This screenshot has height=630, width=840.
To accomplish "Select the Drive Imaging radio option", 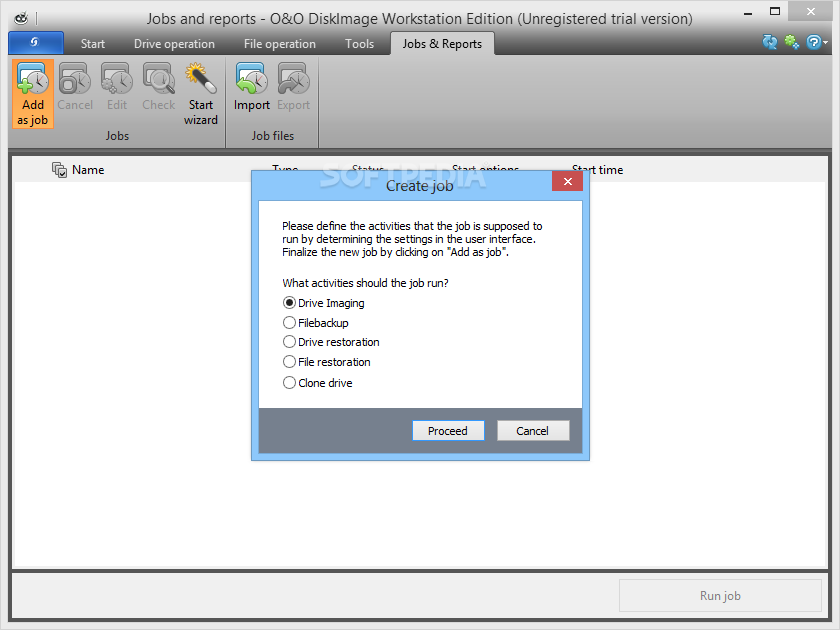I will coord(289,303).
